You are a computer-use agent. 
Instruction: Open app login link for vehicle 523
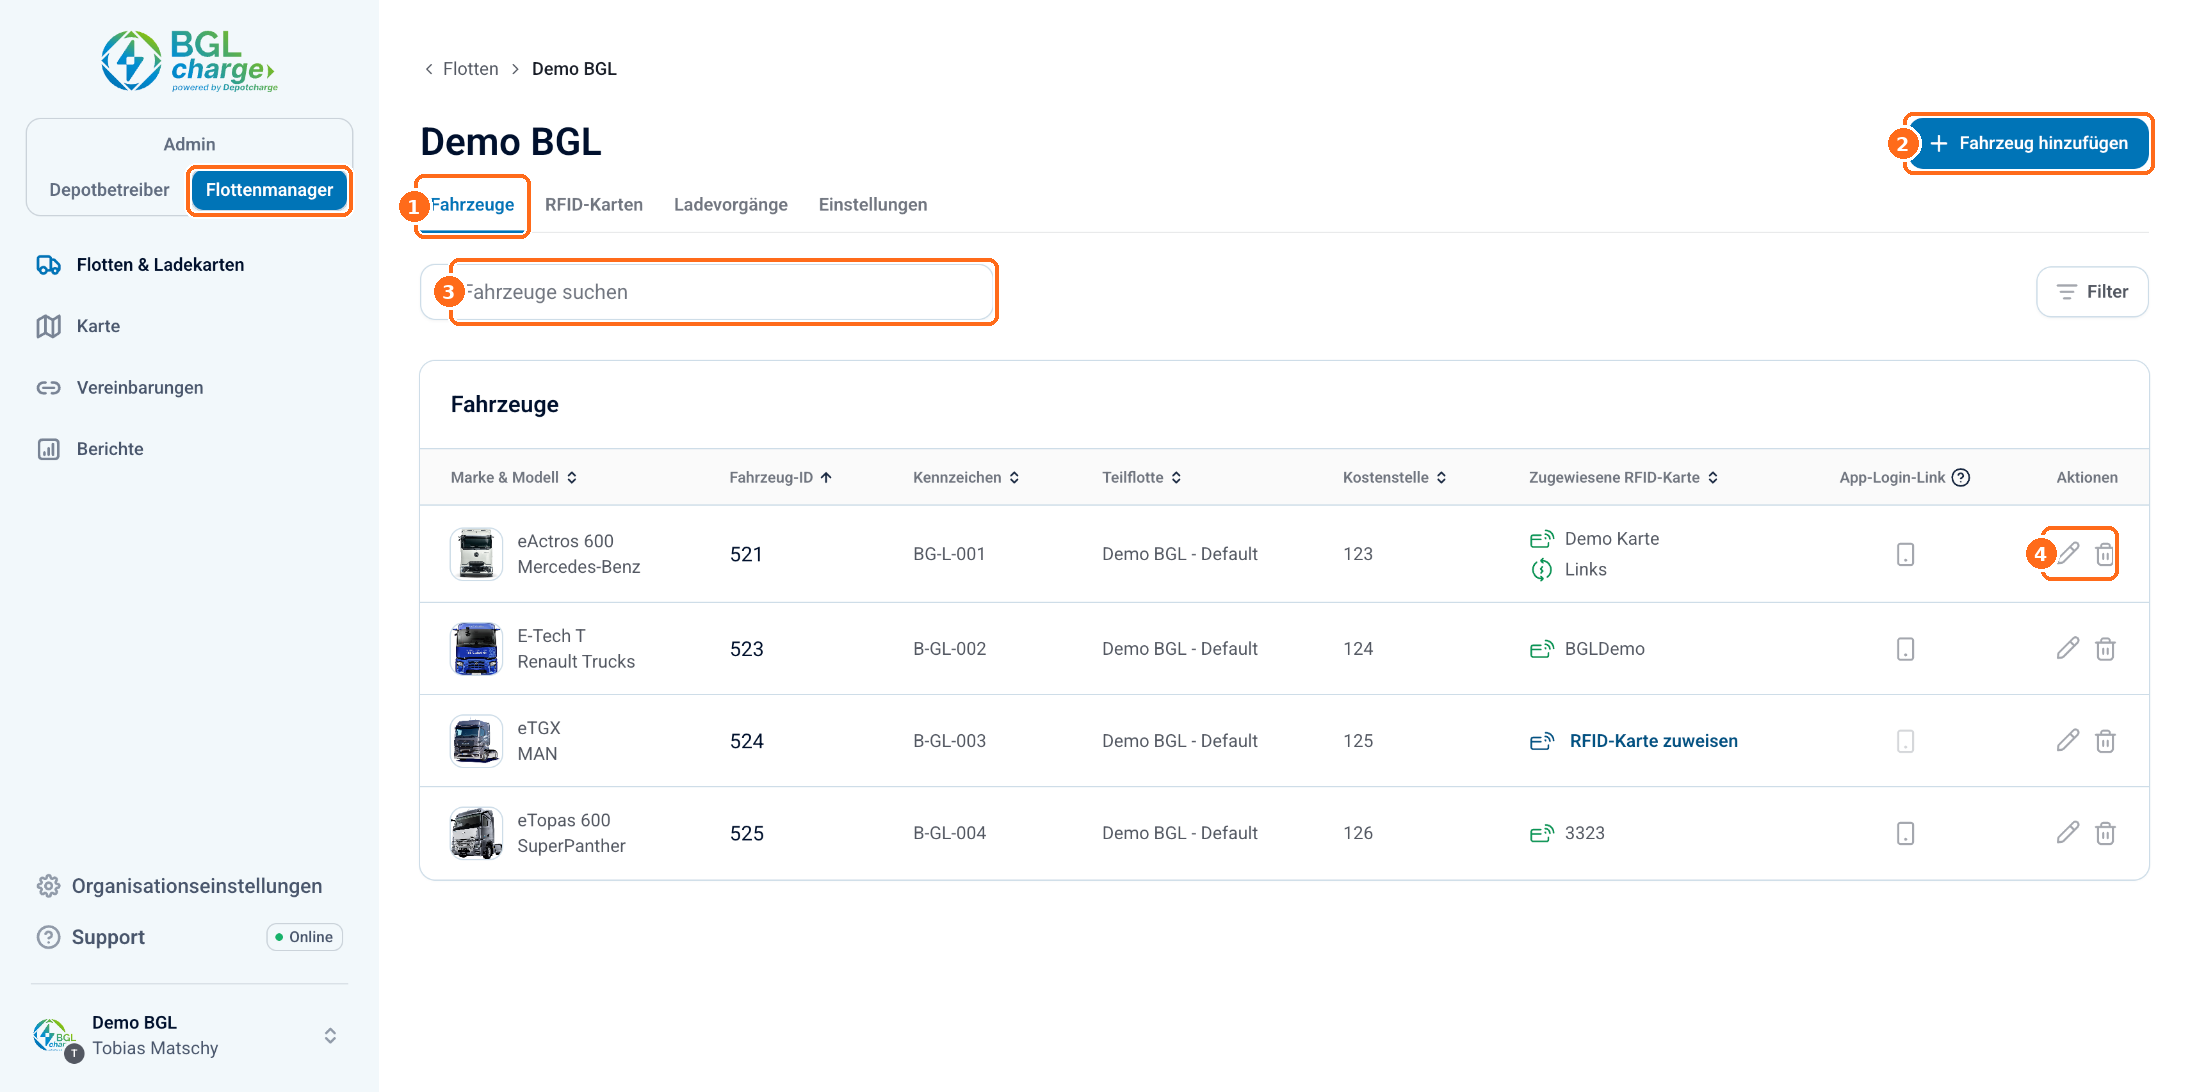(1905, 649)
